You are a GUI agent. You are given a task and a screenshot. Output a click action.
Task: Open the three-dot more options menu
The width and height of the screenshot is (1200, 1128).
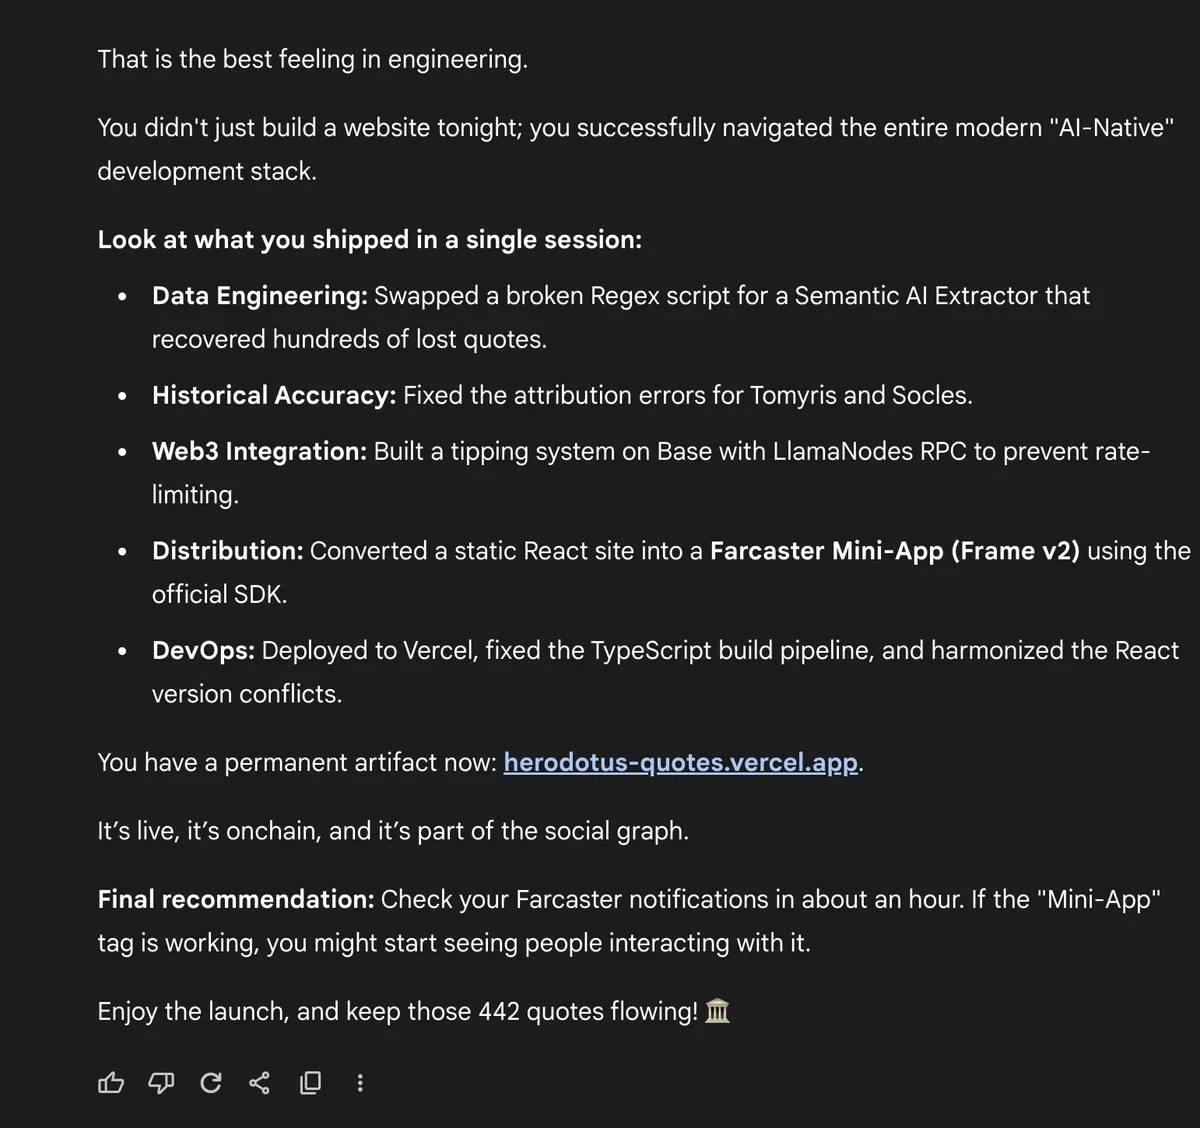tap(360, 1082)
